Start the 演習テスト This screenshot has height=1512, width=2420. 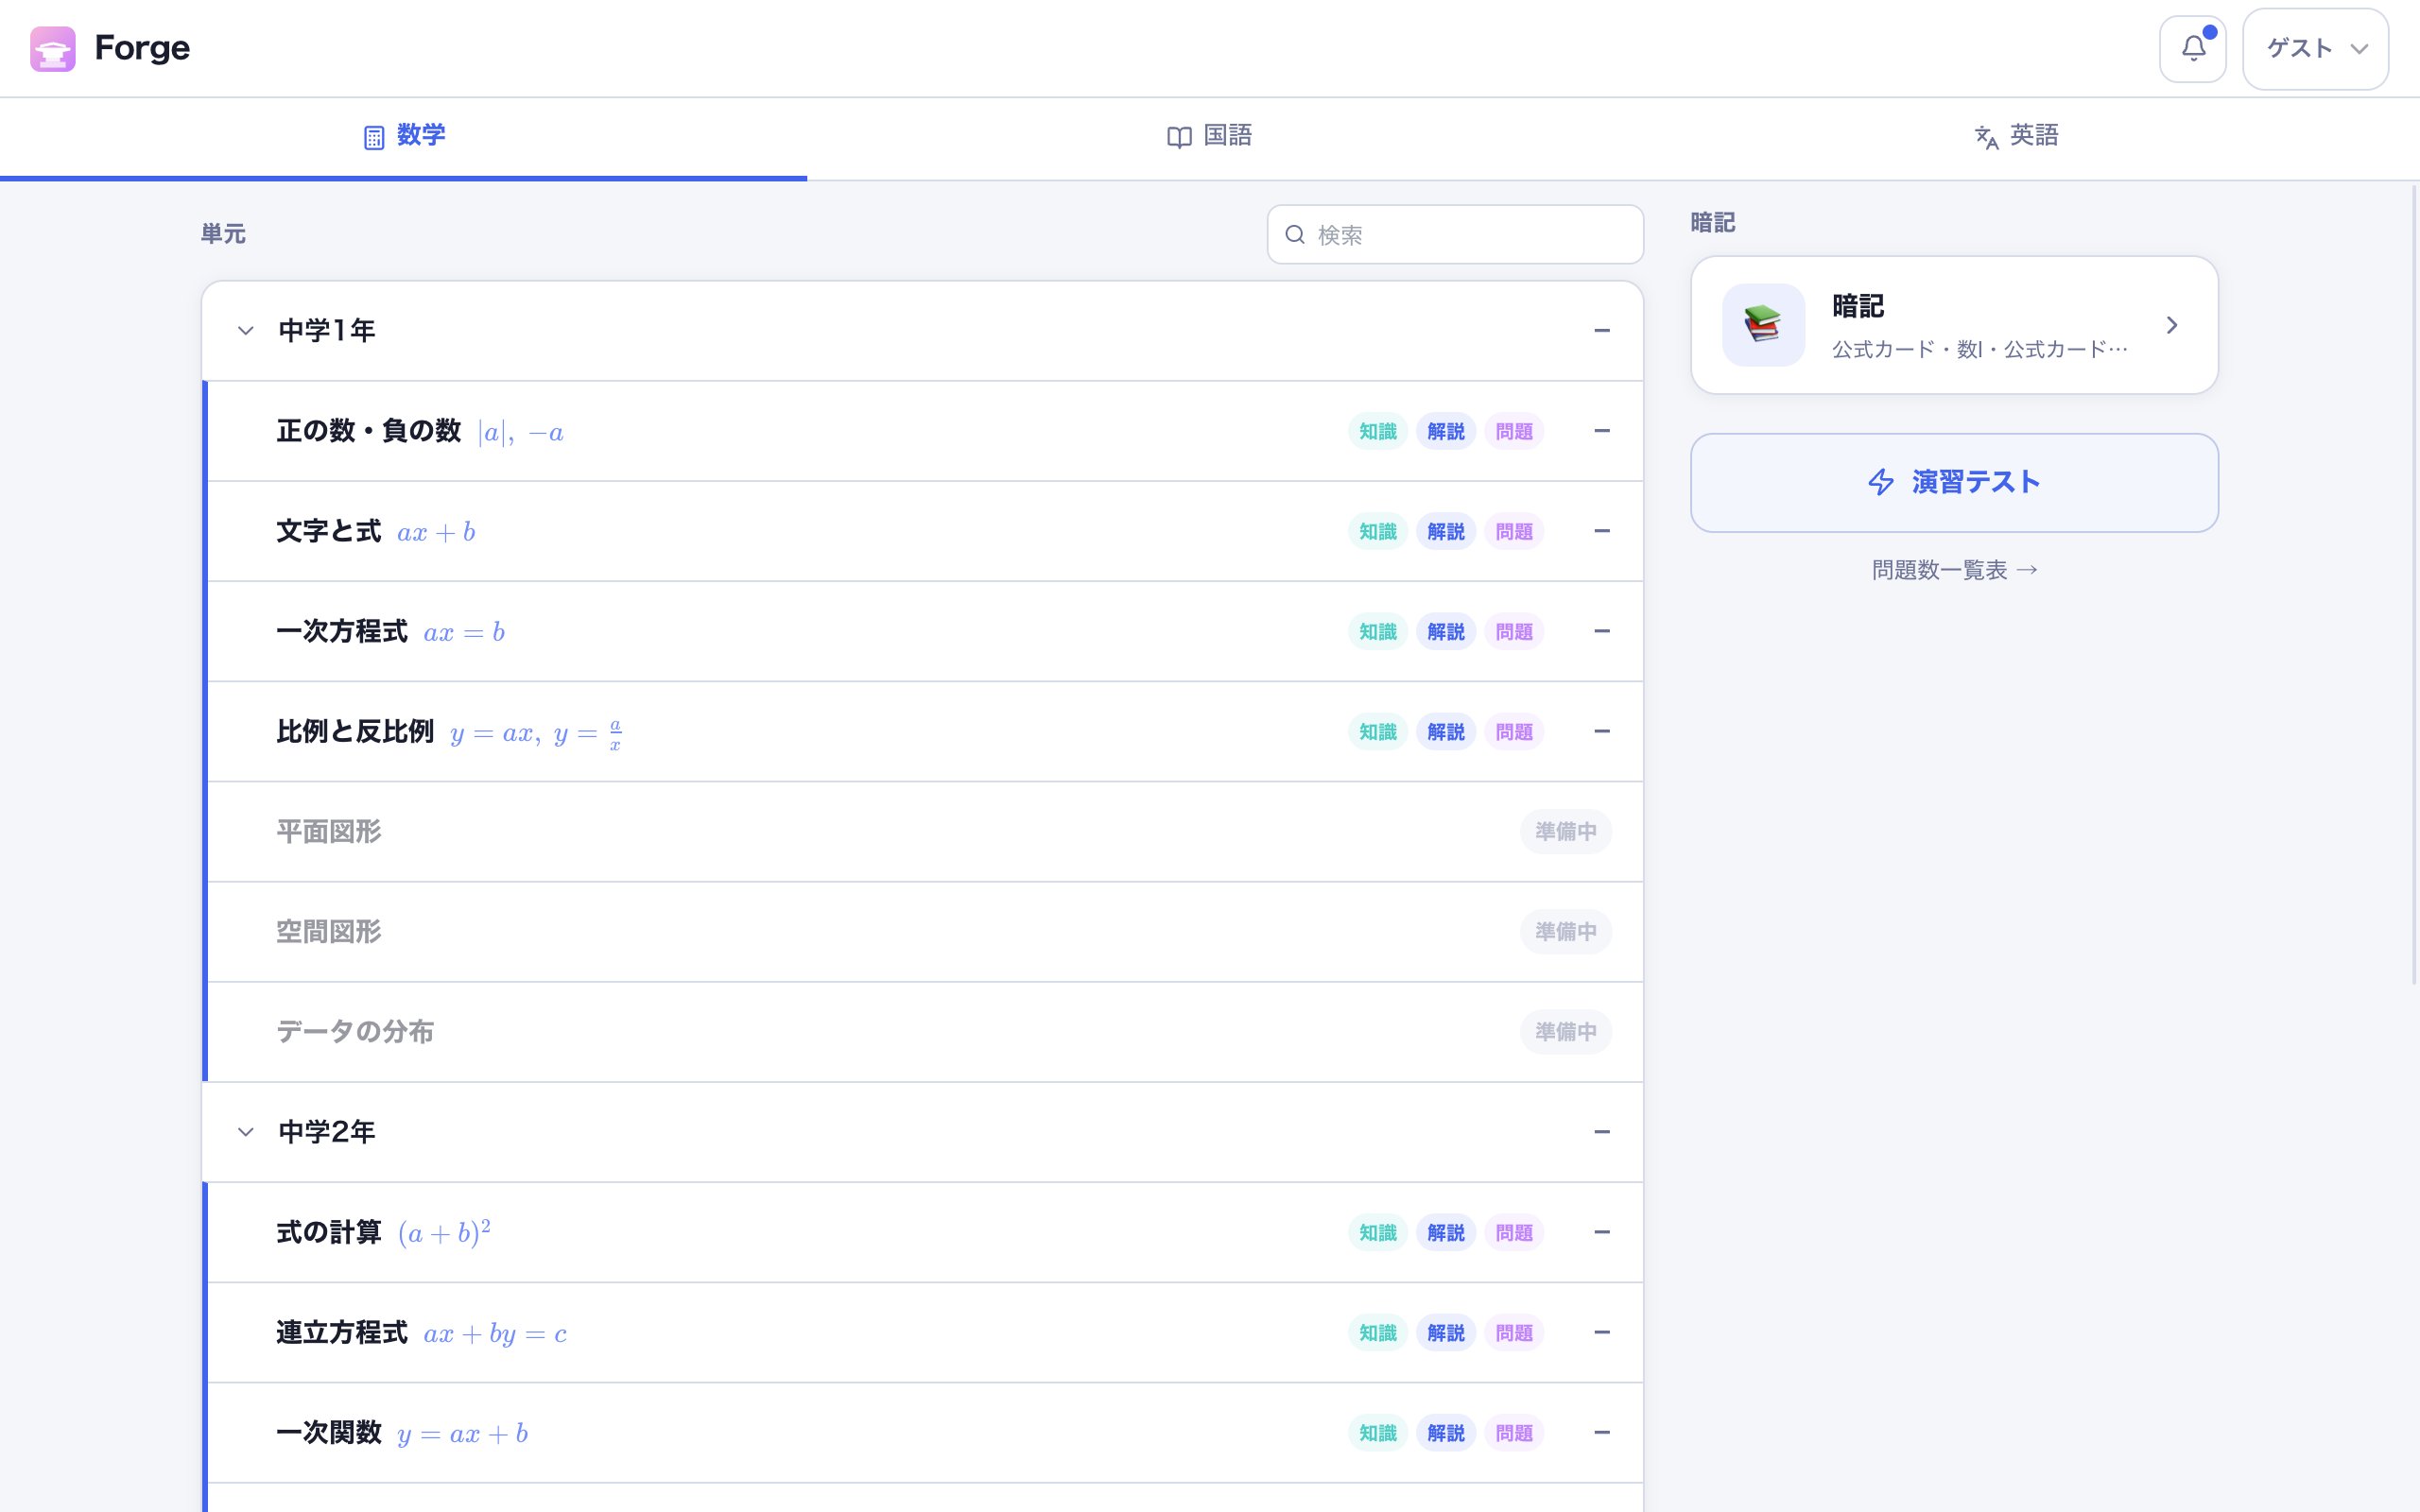1954,482
